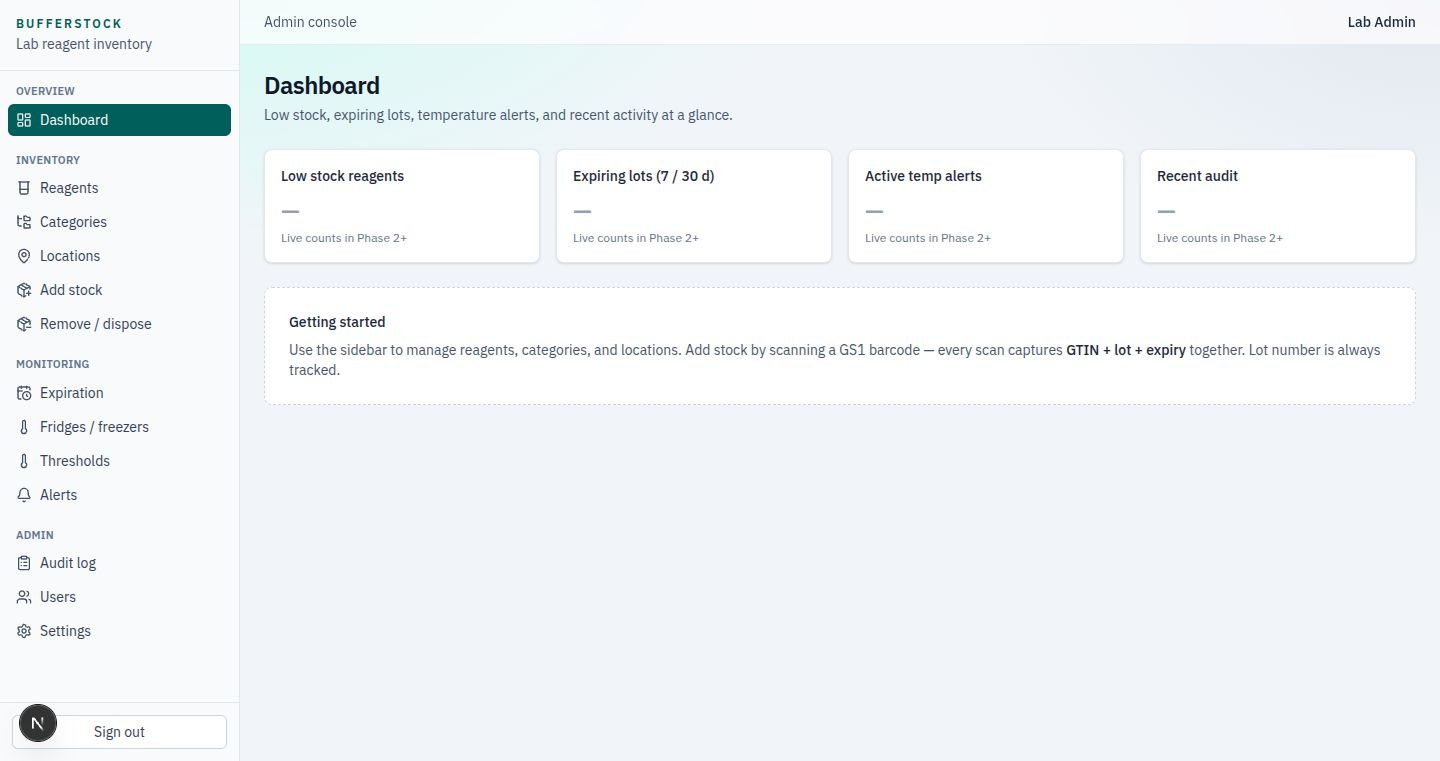Click the Reagents beaker icon
1440x761 pixels.
point(24,188)
